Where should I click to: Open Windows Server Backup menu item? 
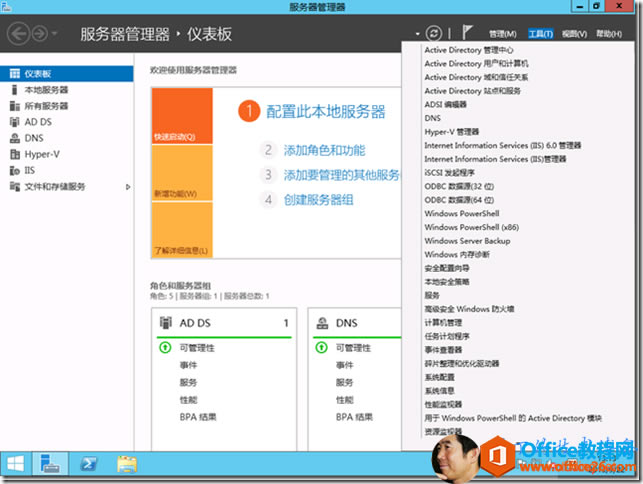pos(467,241)
